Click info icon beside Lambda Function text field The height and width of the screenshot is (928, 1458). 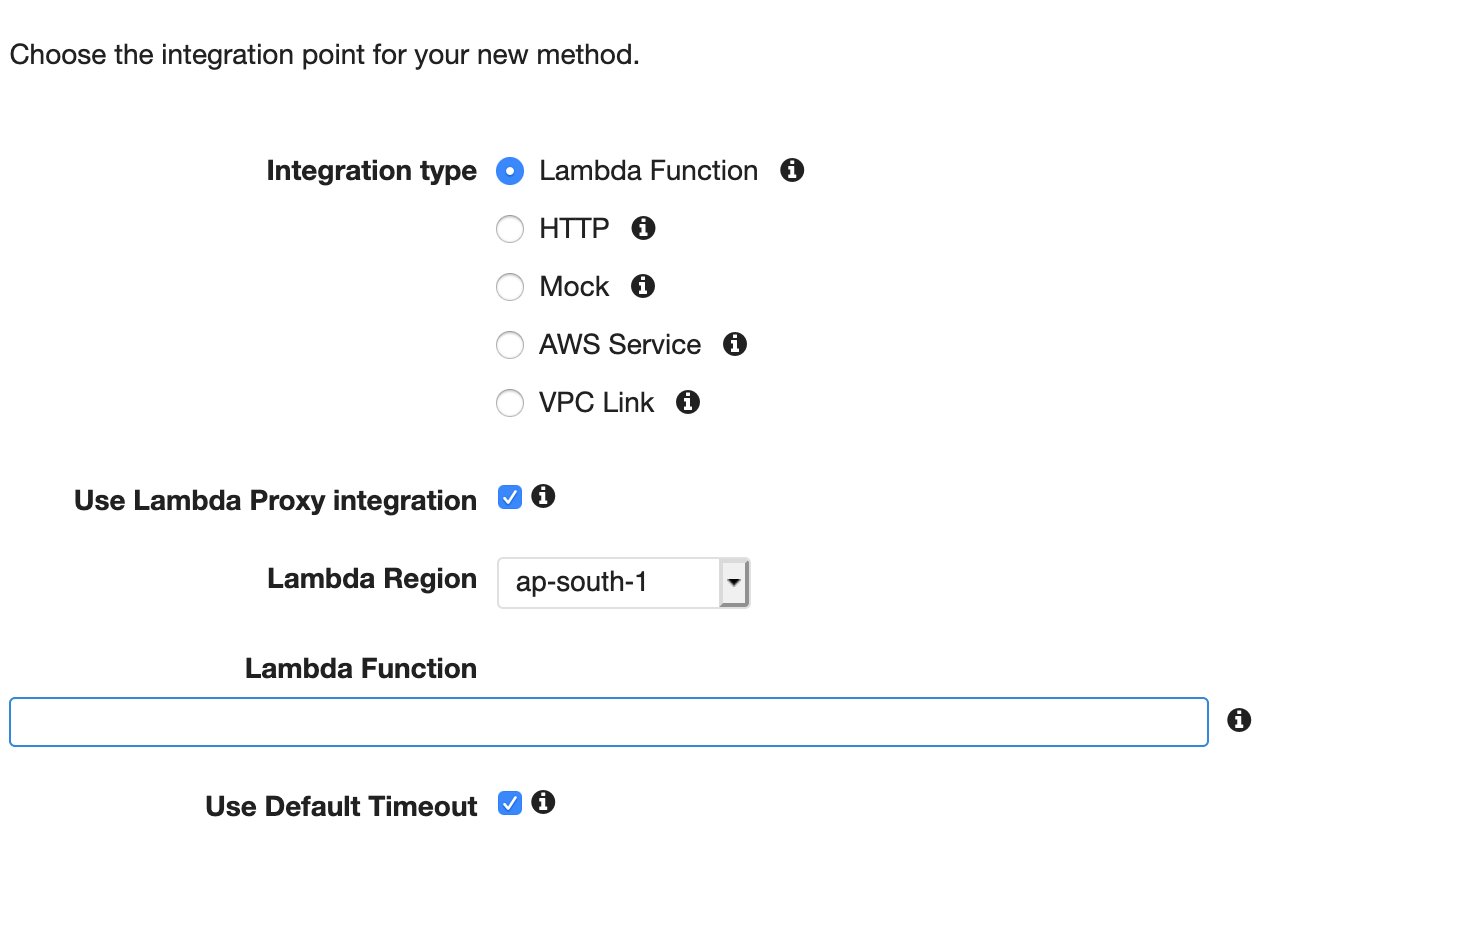[1239, 720]
